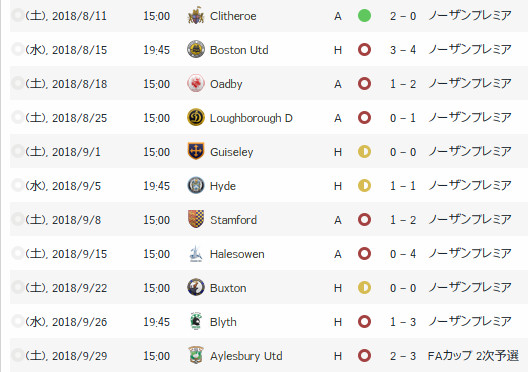The height and width of the screenshot is (372, 528).
Task: Click the yellow draw indicator for Guiseley
Action: click(x=364, y=151)
